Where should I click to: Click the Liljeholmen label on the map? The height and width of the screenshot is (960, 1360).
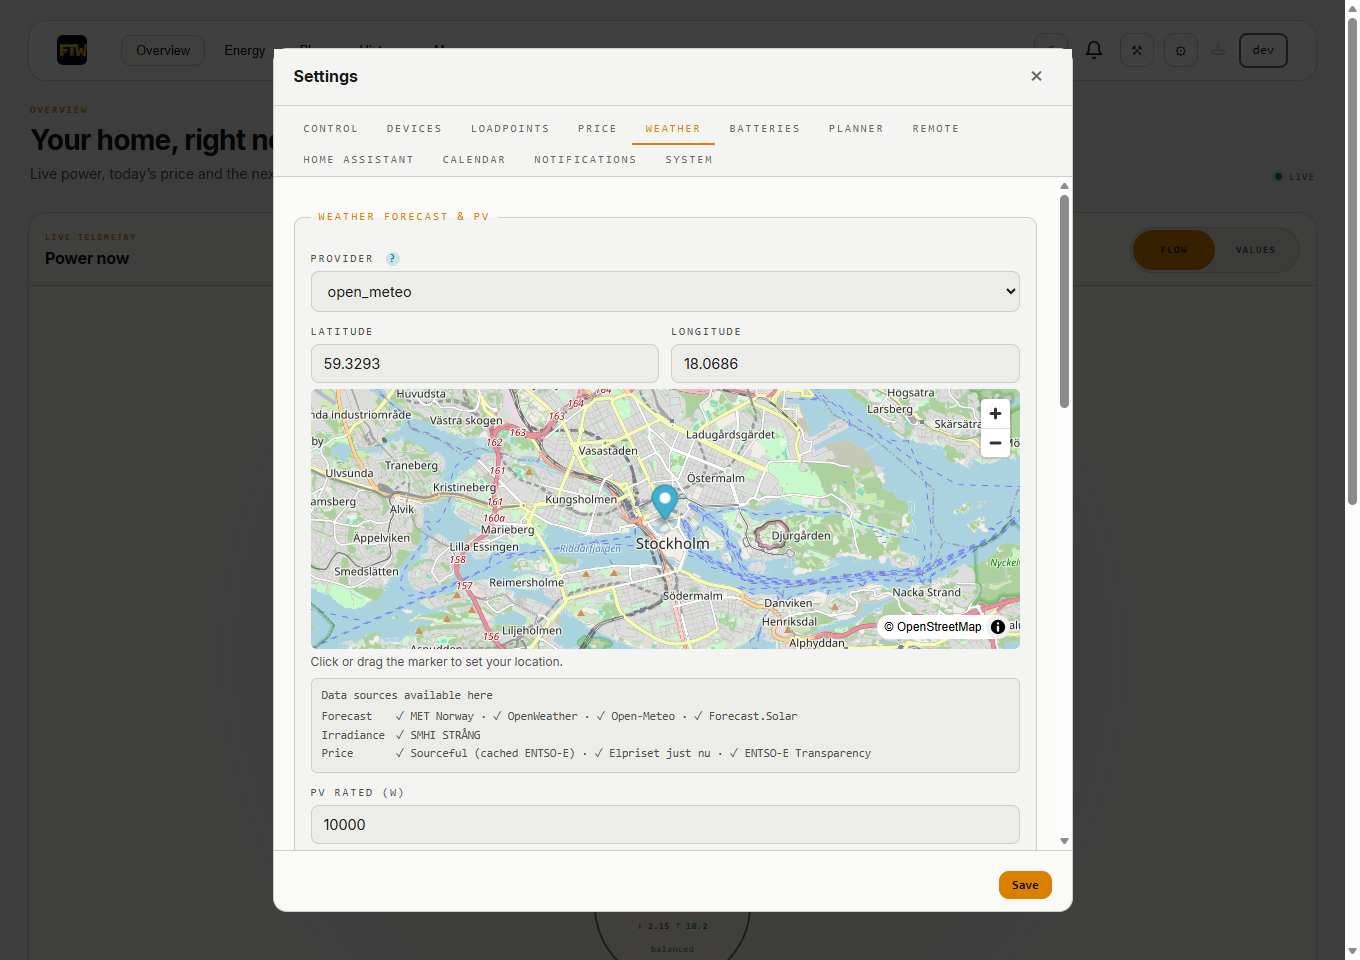(x=532, y=631)
